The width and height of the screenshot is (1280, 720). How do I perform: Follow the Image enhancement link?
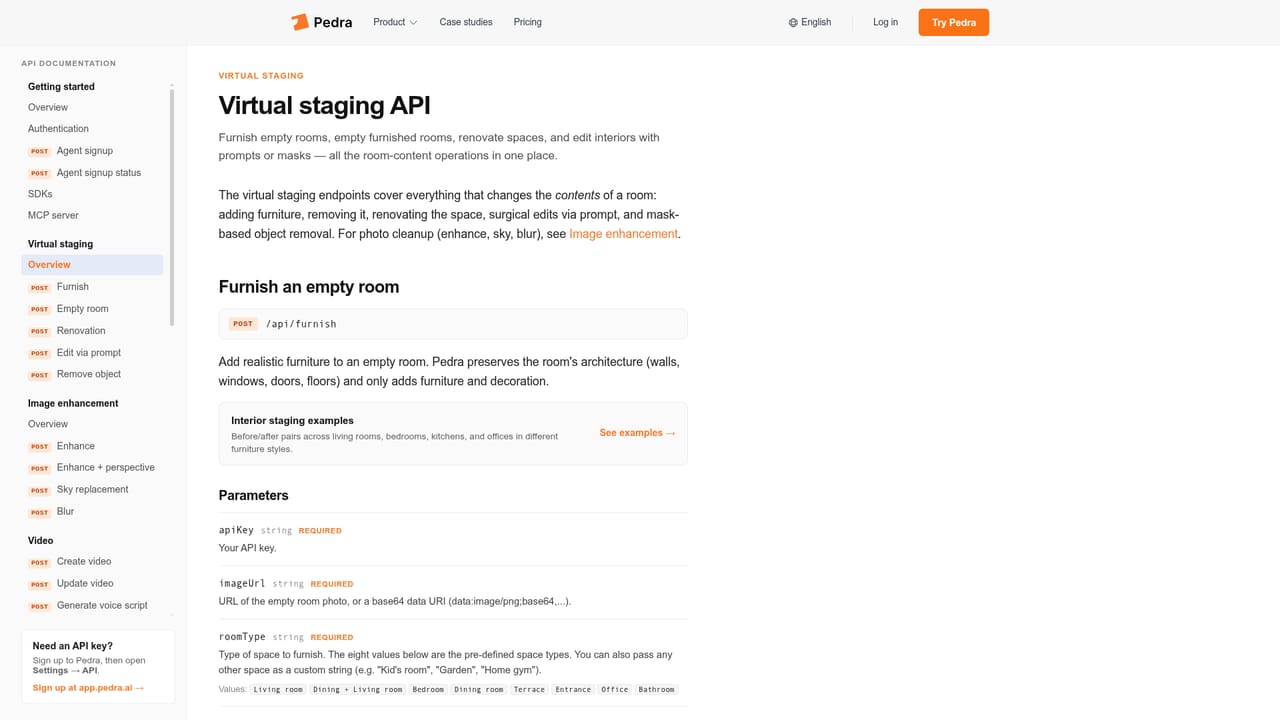click(x=623, y=234)
